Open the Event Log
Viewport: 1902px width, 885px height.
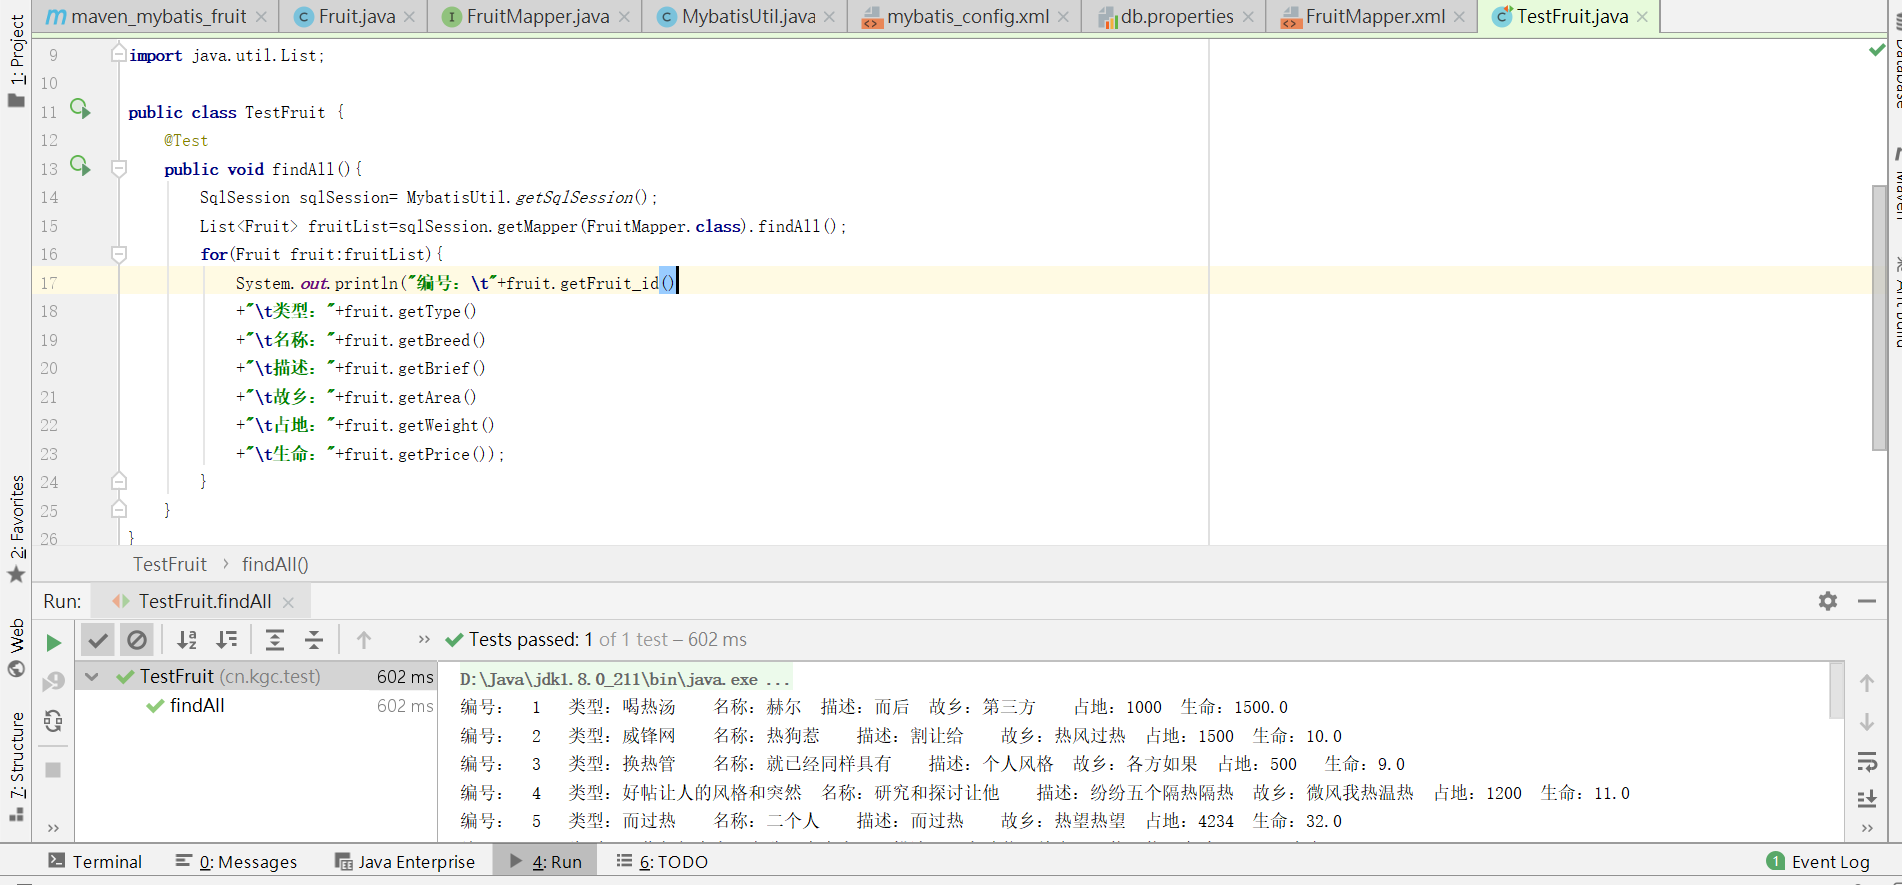point(1818,861)
